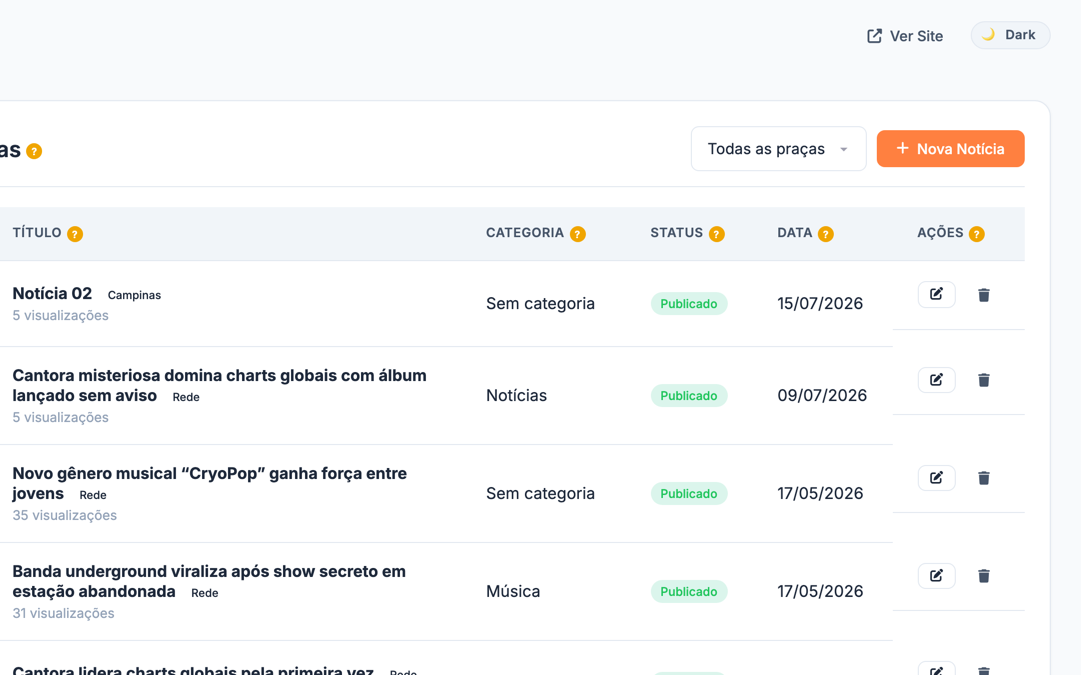
Task: Click the moon icon in the Dark toggle
Action: tap(989, 34)
